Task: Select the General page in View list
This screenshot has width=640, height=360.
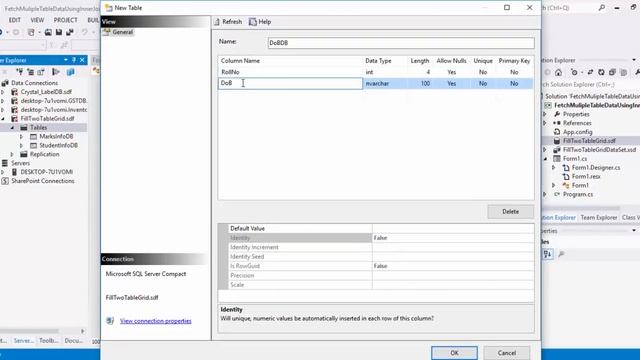Action: click(x=118, y=32)
